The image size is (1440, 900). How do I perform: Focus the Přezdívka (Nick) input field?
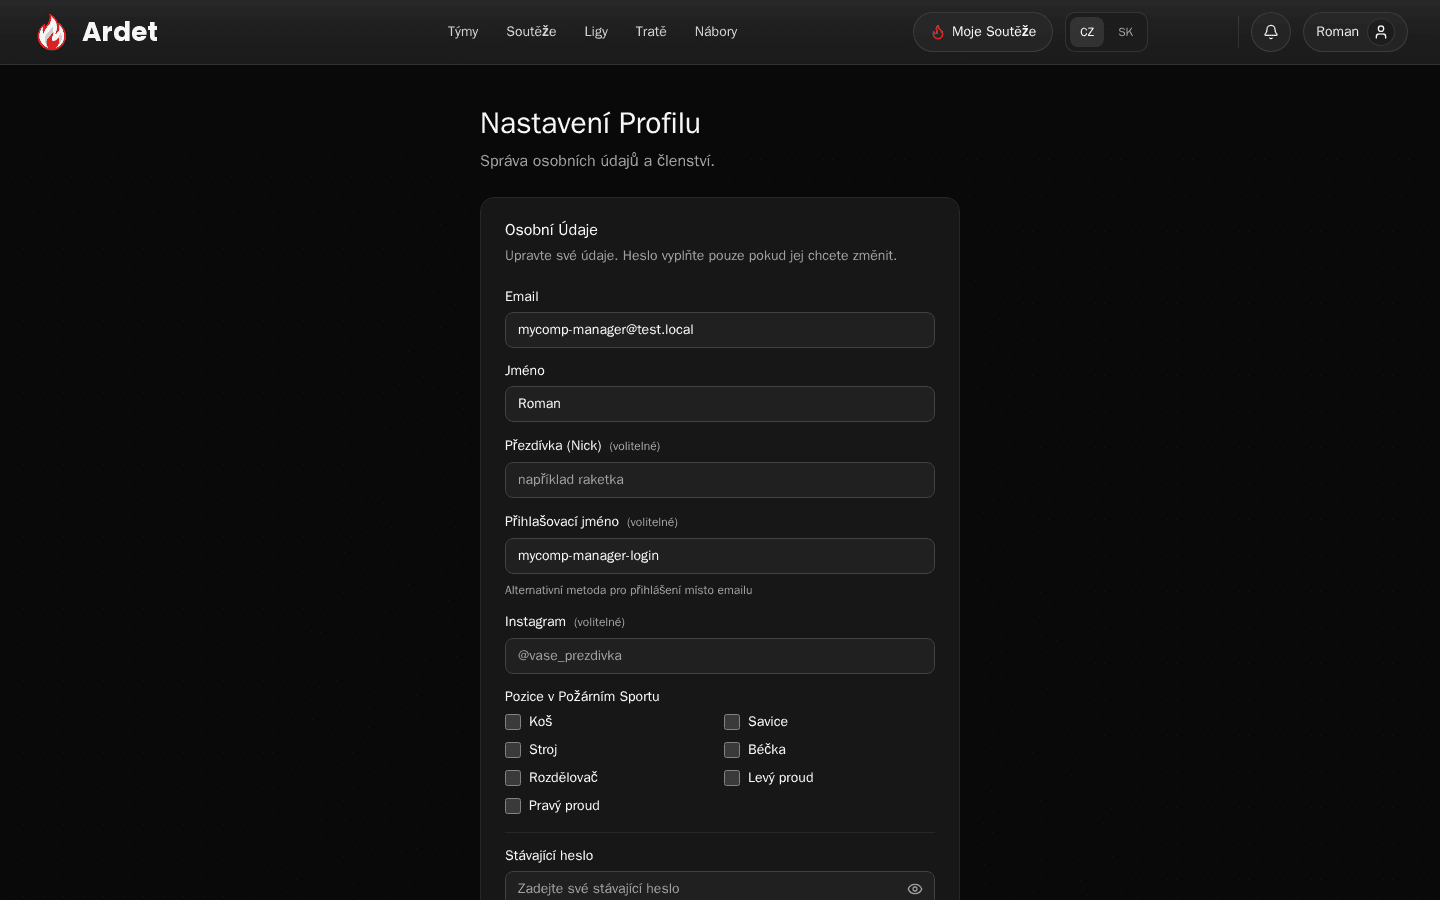720,480
